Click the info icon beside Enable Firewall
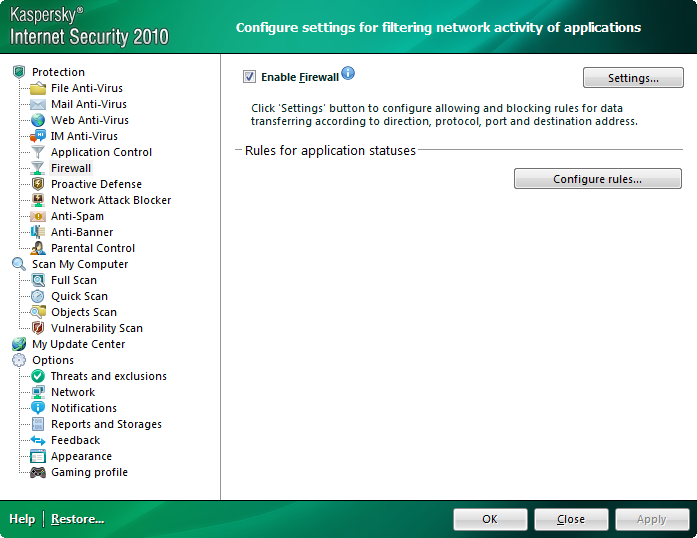 [348, 73]
